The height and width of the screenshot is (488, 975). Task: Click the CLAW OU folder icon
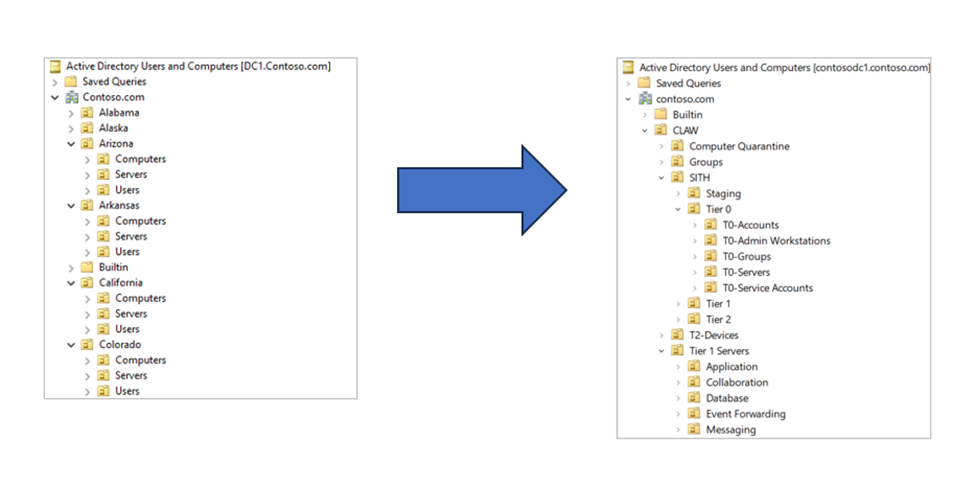[661, 131]
